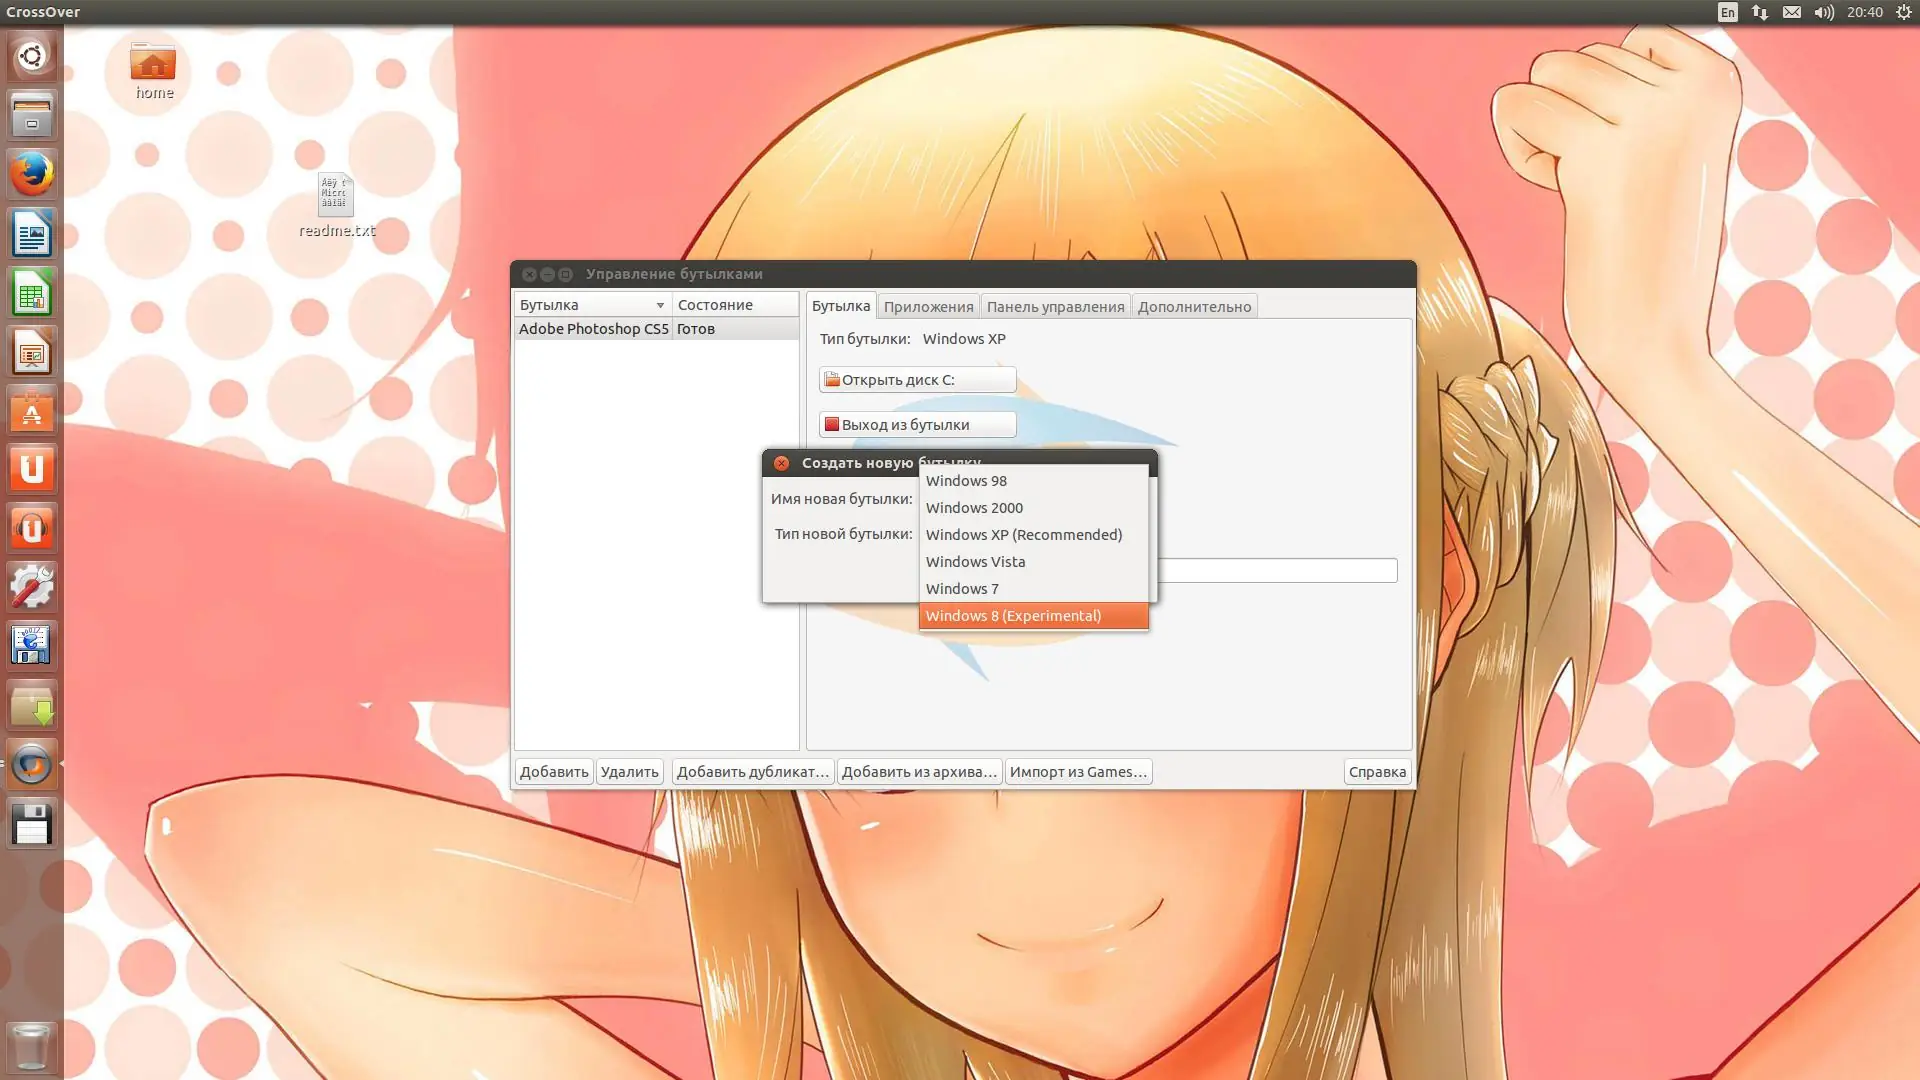Open Ubuntu Software Center icon

[x=31, y=411]
